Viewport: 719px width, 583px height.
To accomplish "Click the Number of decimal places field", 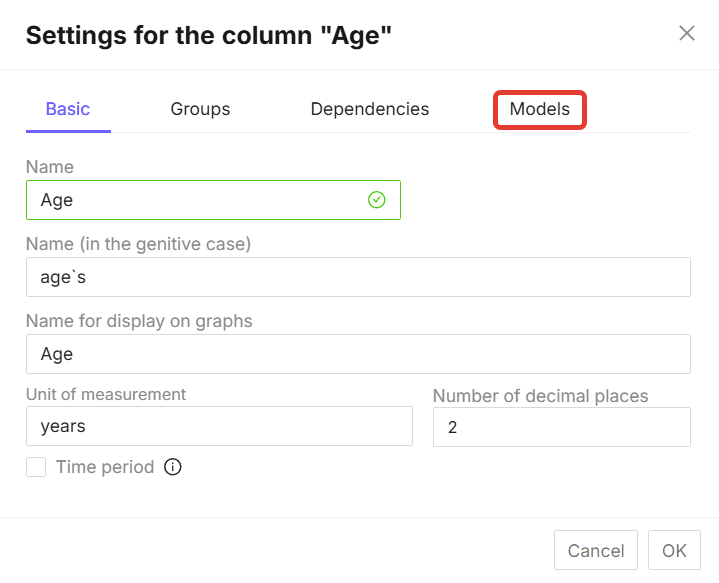I will point(561,427).
